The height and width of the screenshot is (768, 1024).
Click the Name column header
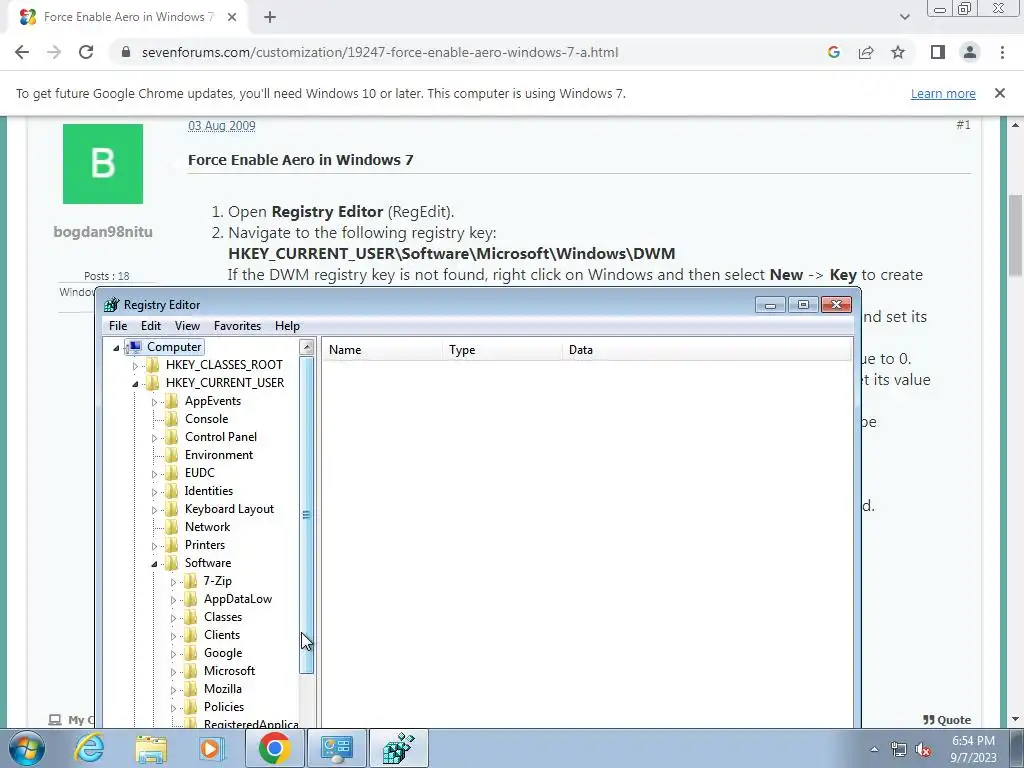coord(382,350)
